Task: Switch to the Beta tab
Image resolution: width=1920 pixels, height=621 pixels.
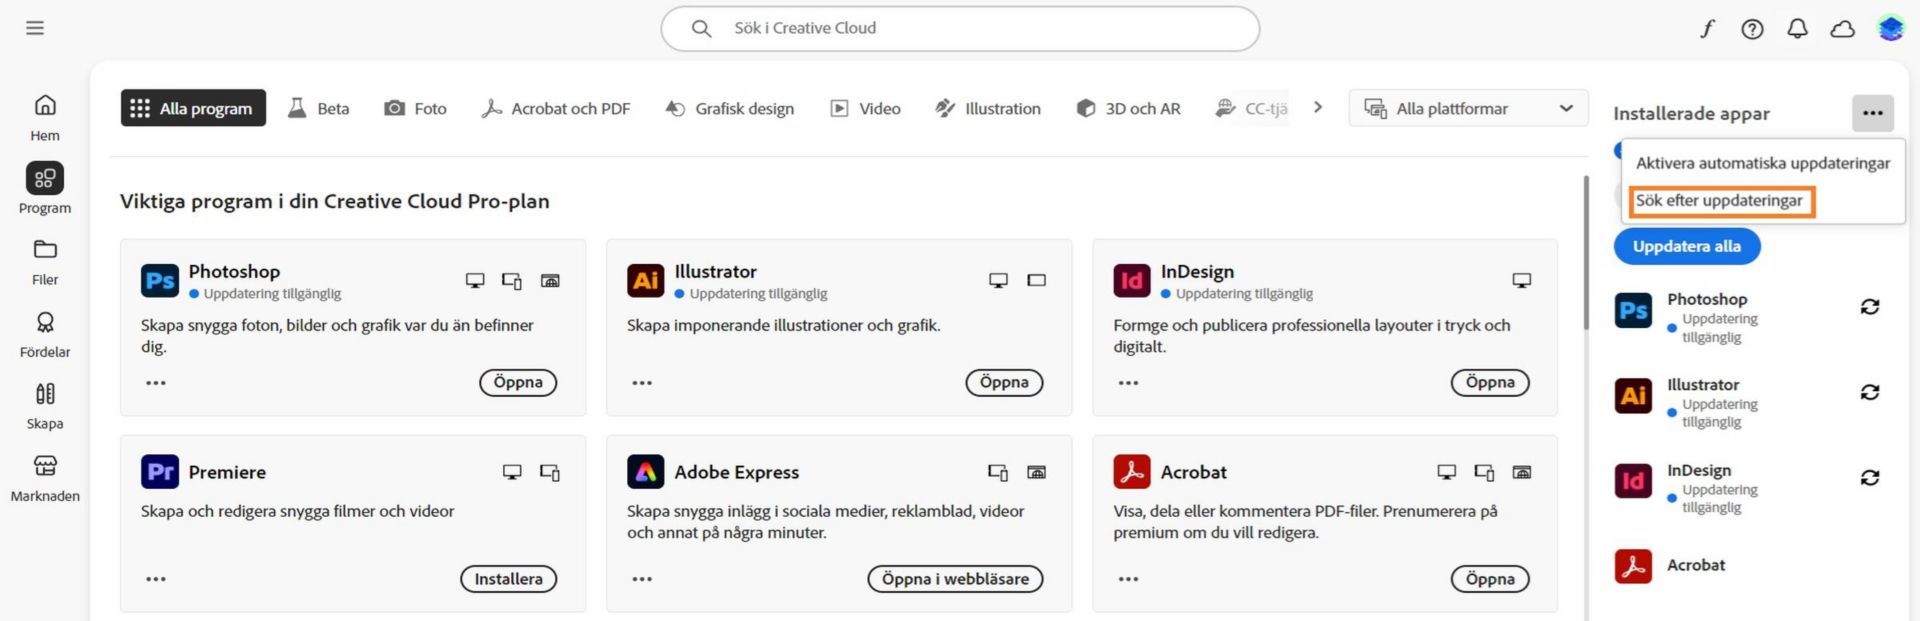Action: point(319,108)
